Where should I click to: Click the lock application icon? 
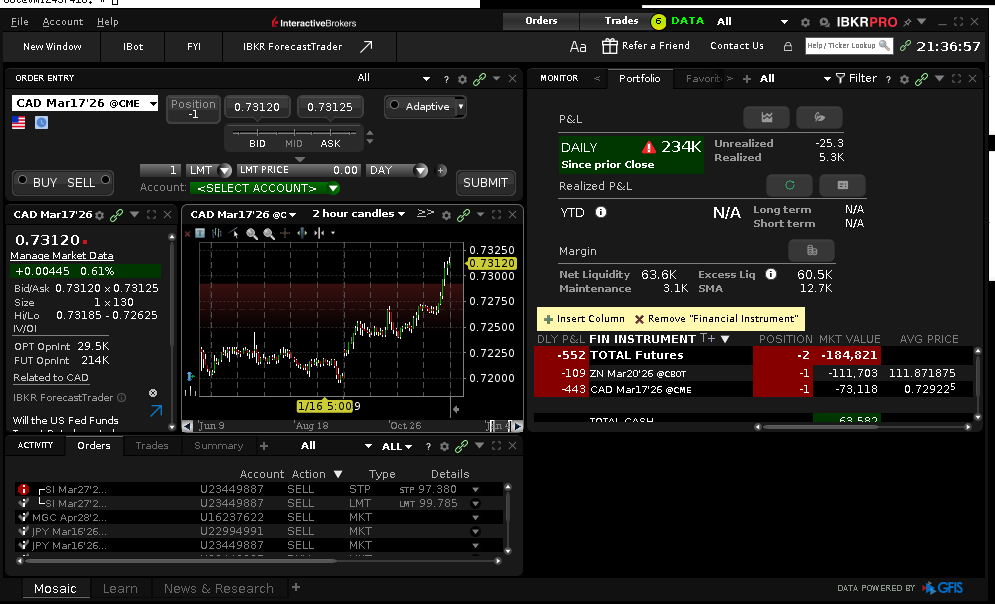point(787,46)
